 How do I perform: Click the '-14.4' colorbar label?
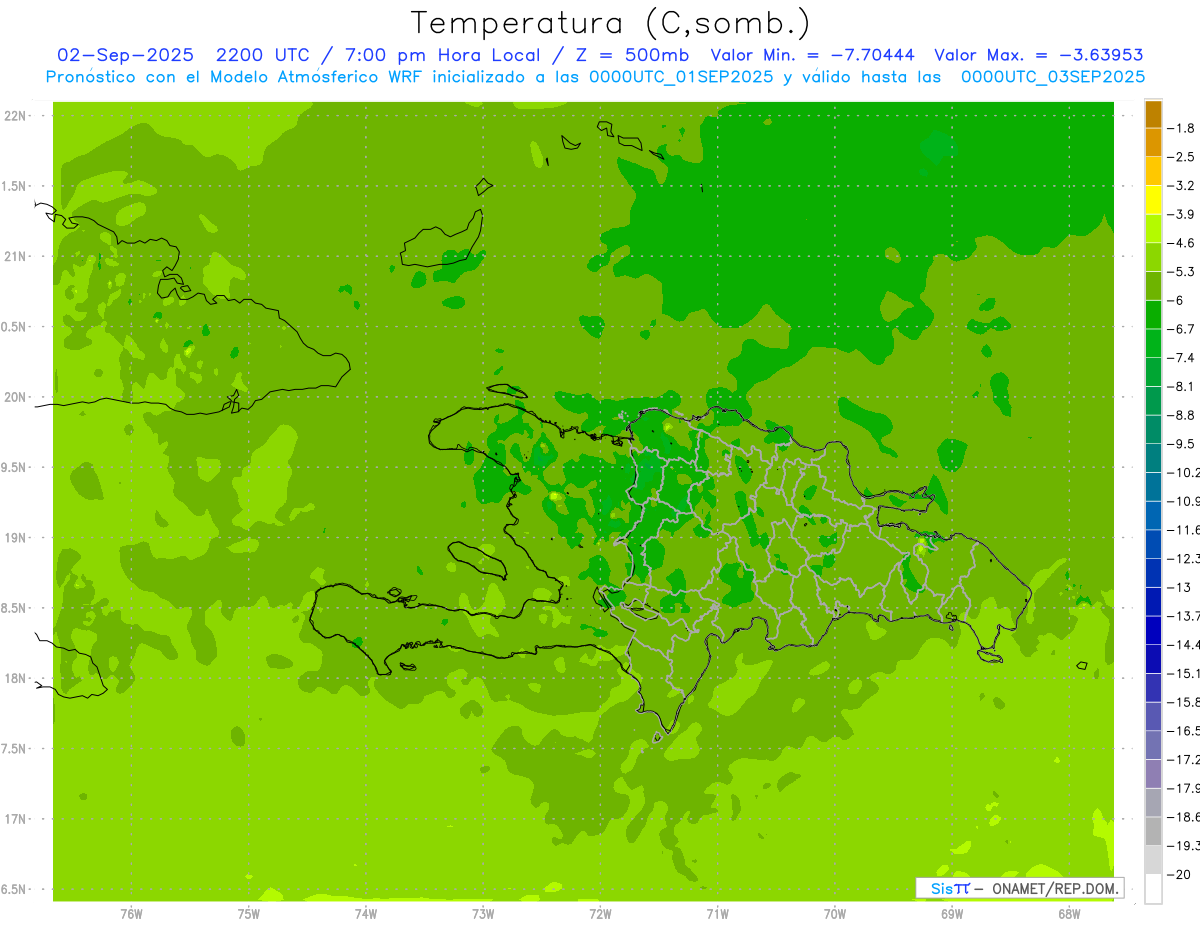tap(1184, 645)
